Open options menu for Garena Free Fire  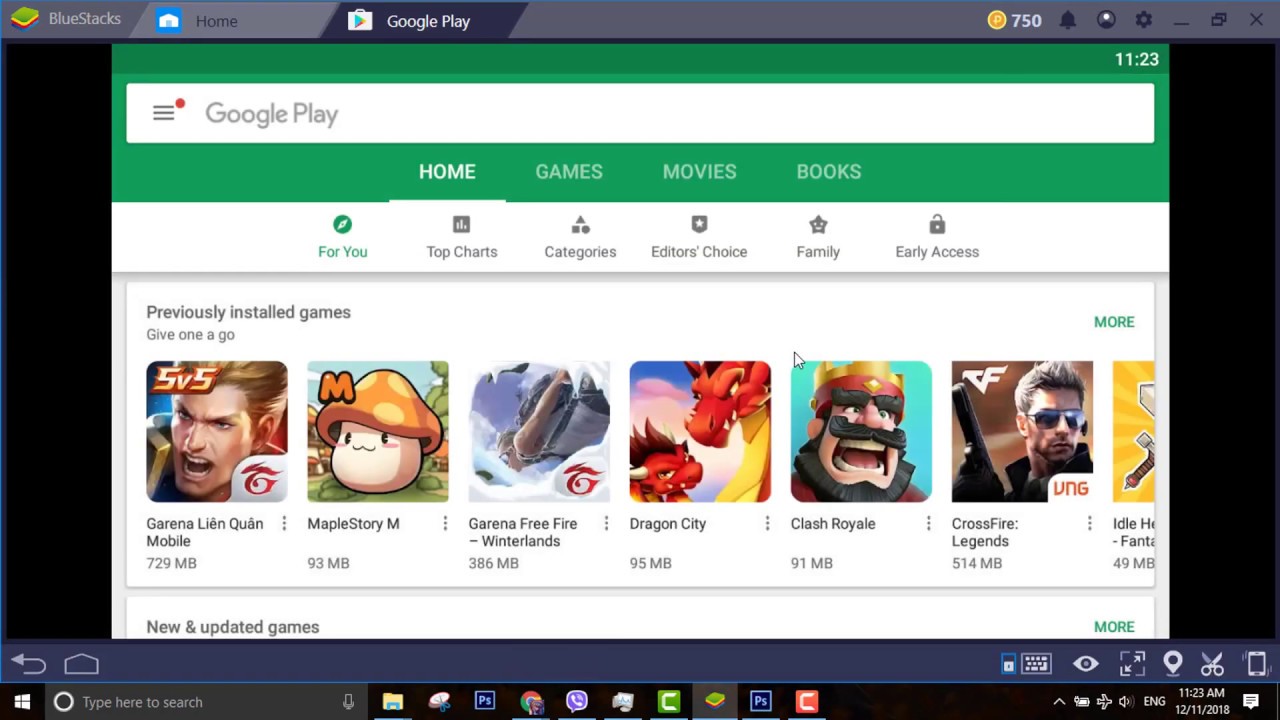(x=606, y=523)
